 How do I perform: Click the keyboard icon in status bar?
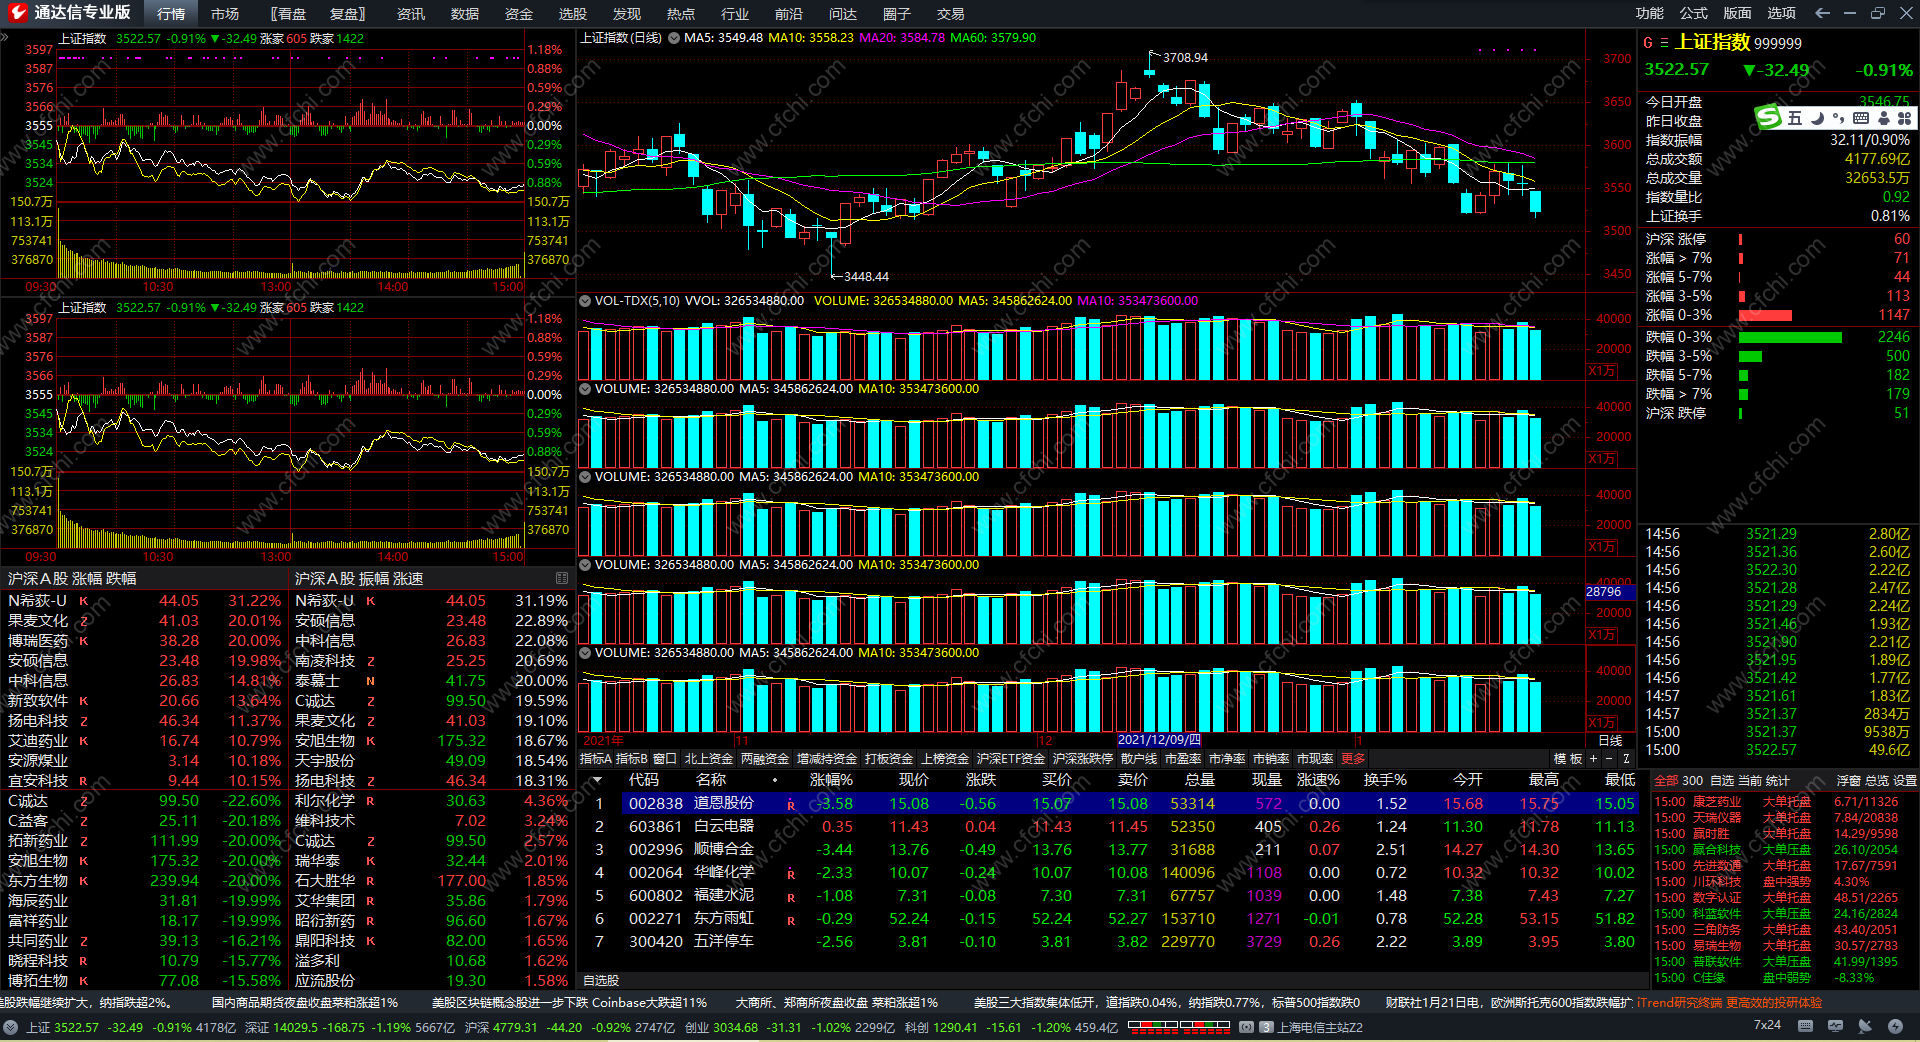click(1805, 1026)
